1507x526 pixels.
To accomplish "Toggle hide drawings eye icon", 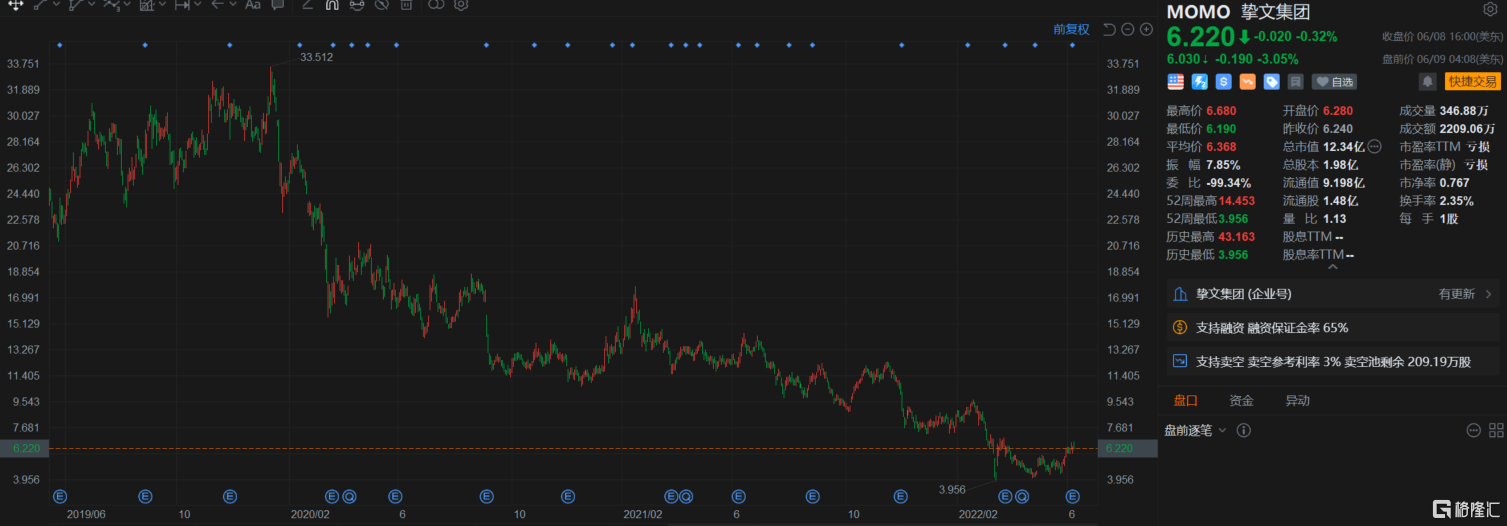I will (x=381, y=5).
